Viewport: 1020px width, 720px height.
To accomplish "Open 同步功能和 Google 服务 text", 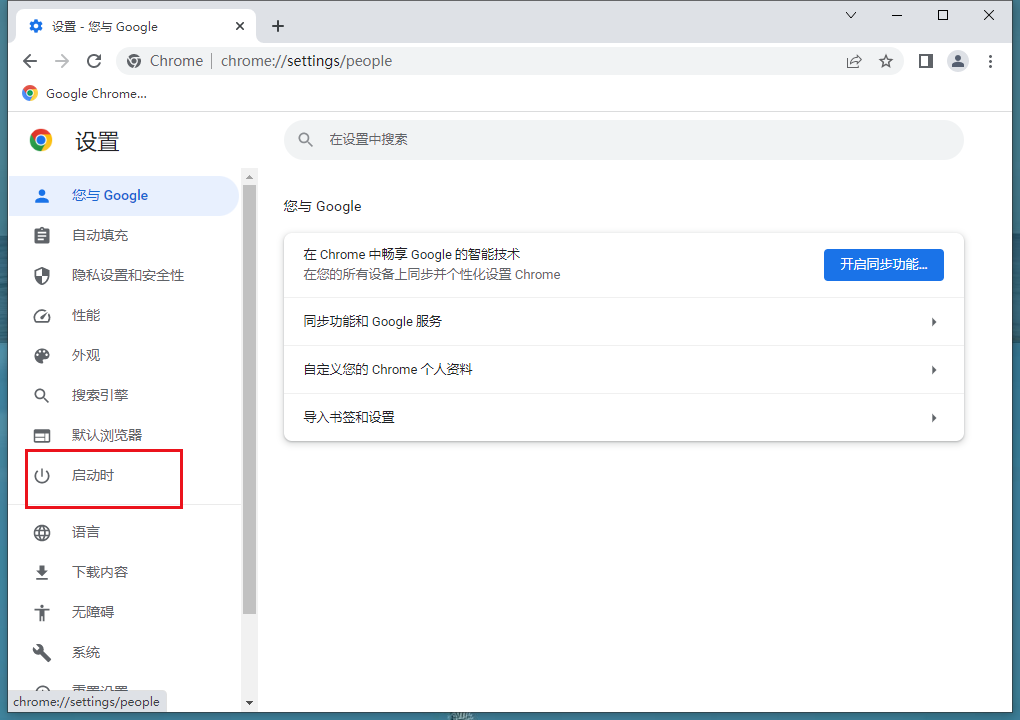I will pos(372,321).
